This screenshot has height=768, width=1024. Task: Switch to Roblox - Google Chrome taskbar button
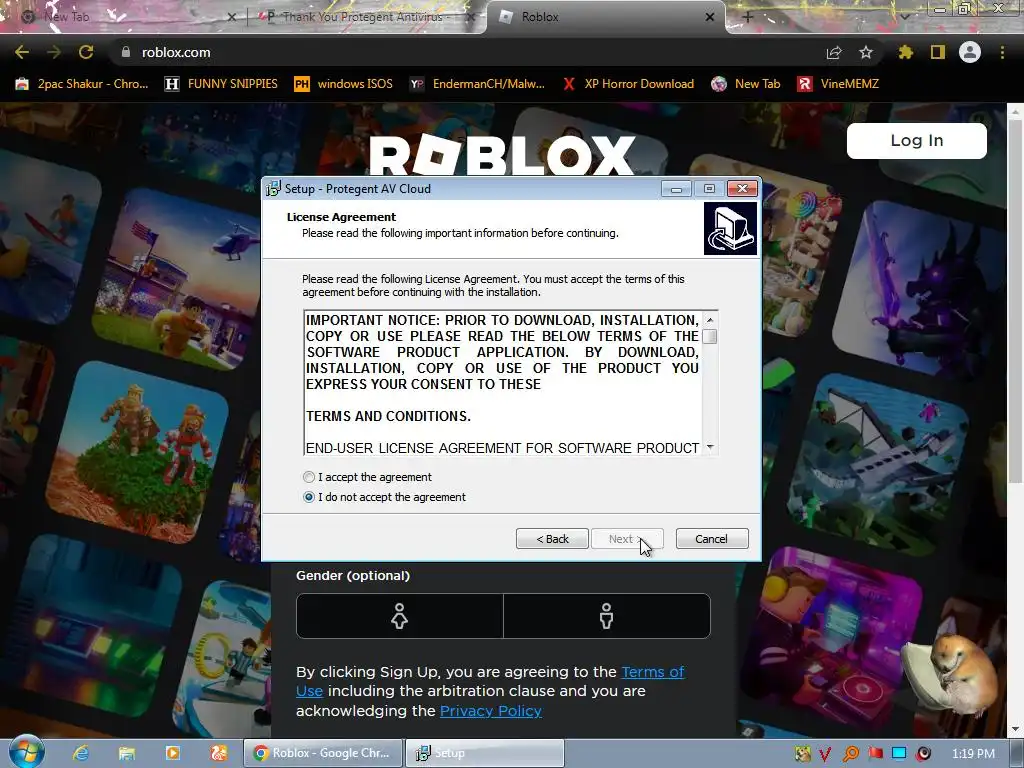point(323,753)
